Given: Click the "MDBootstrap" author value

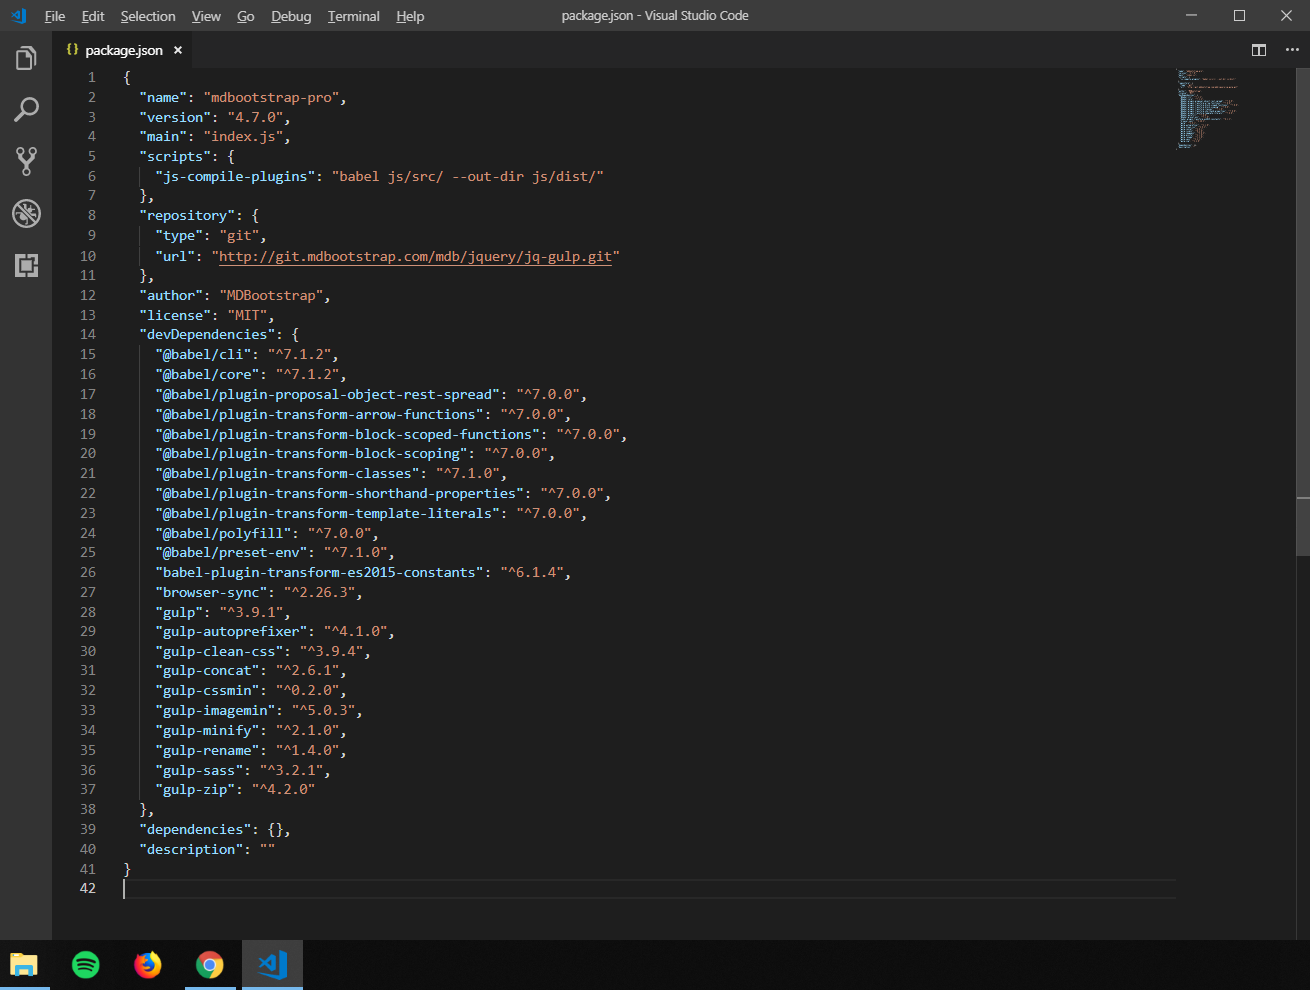Looking at the screenshot, I should pos(271,295).
